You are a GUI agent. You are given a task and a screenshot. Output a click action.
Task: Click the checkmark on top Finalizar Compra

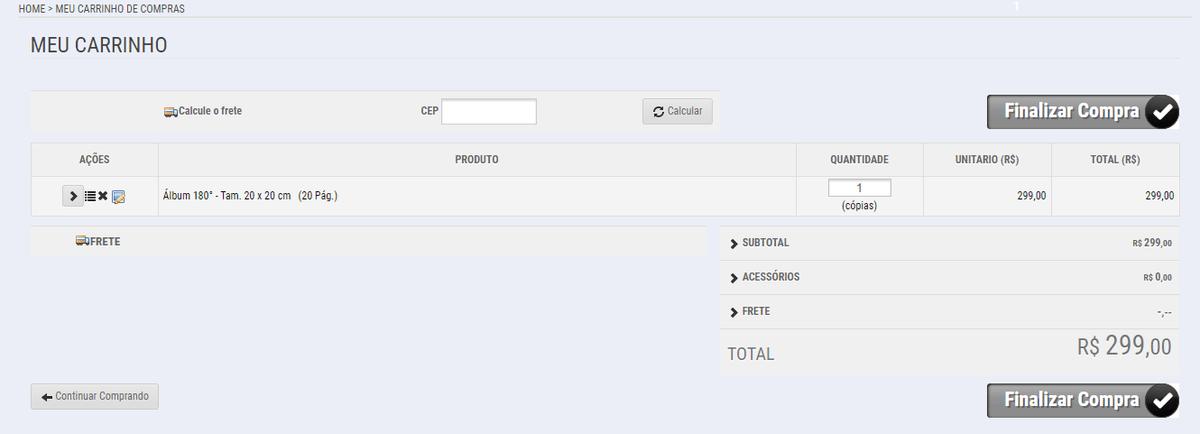[1160, 112]
